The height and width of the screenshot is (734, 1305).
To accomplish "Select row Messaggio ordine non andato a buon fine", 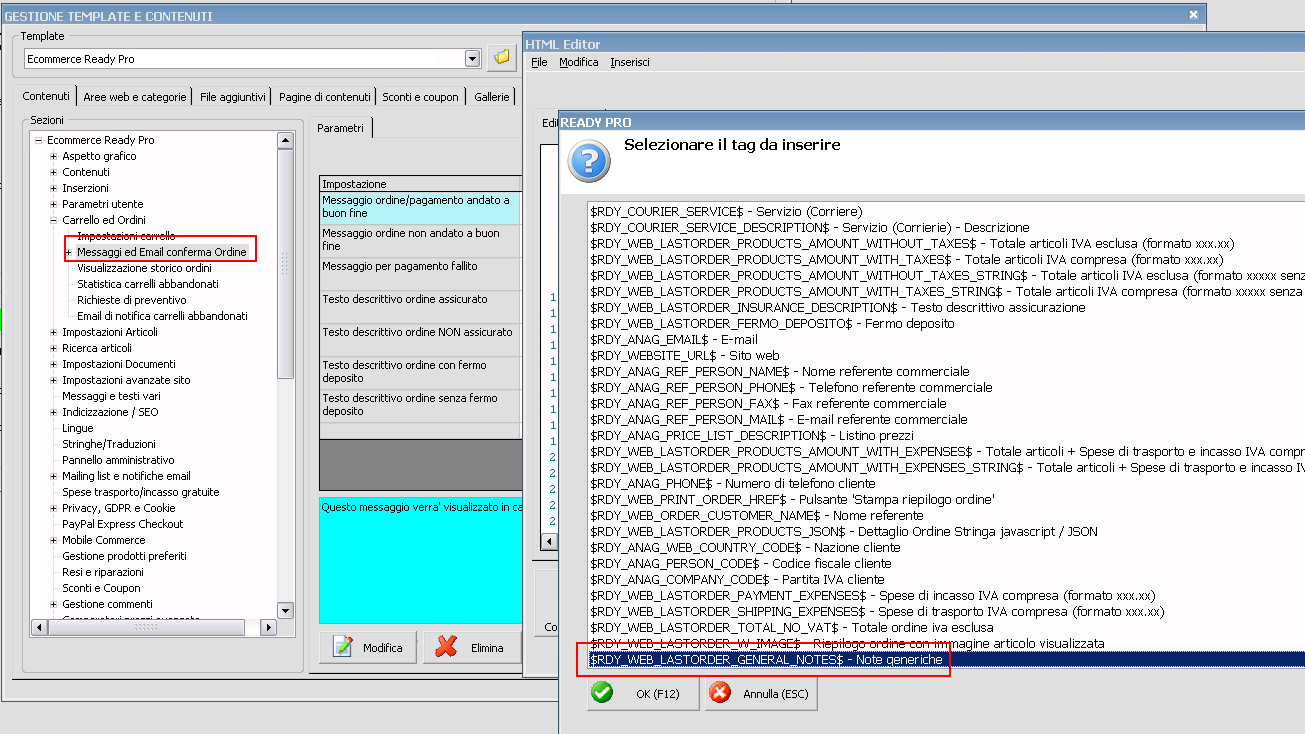I will point(420,241).
